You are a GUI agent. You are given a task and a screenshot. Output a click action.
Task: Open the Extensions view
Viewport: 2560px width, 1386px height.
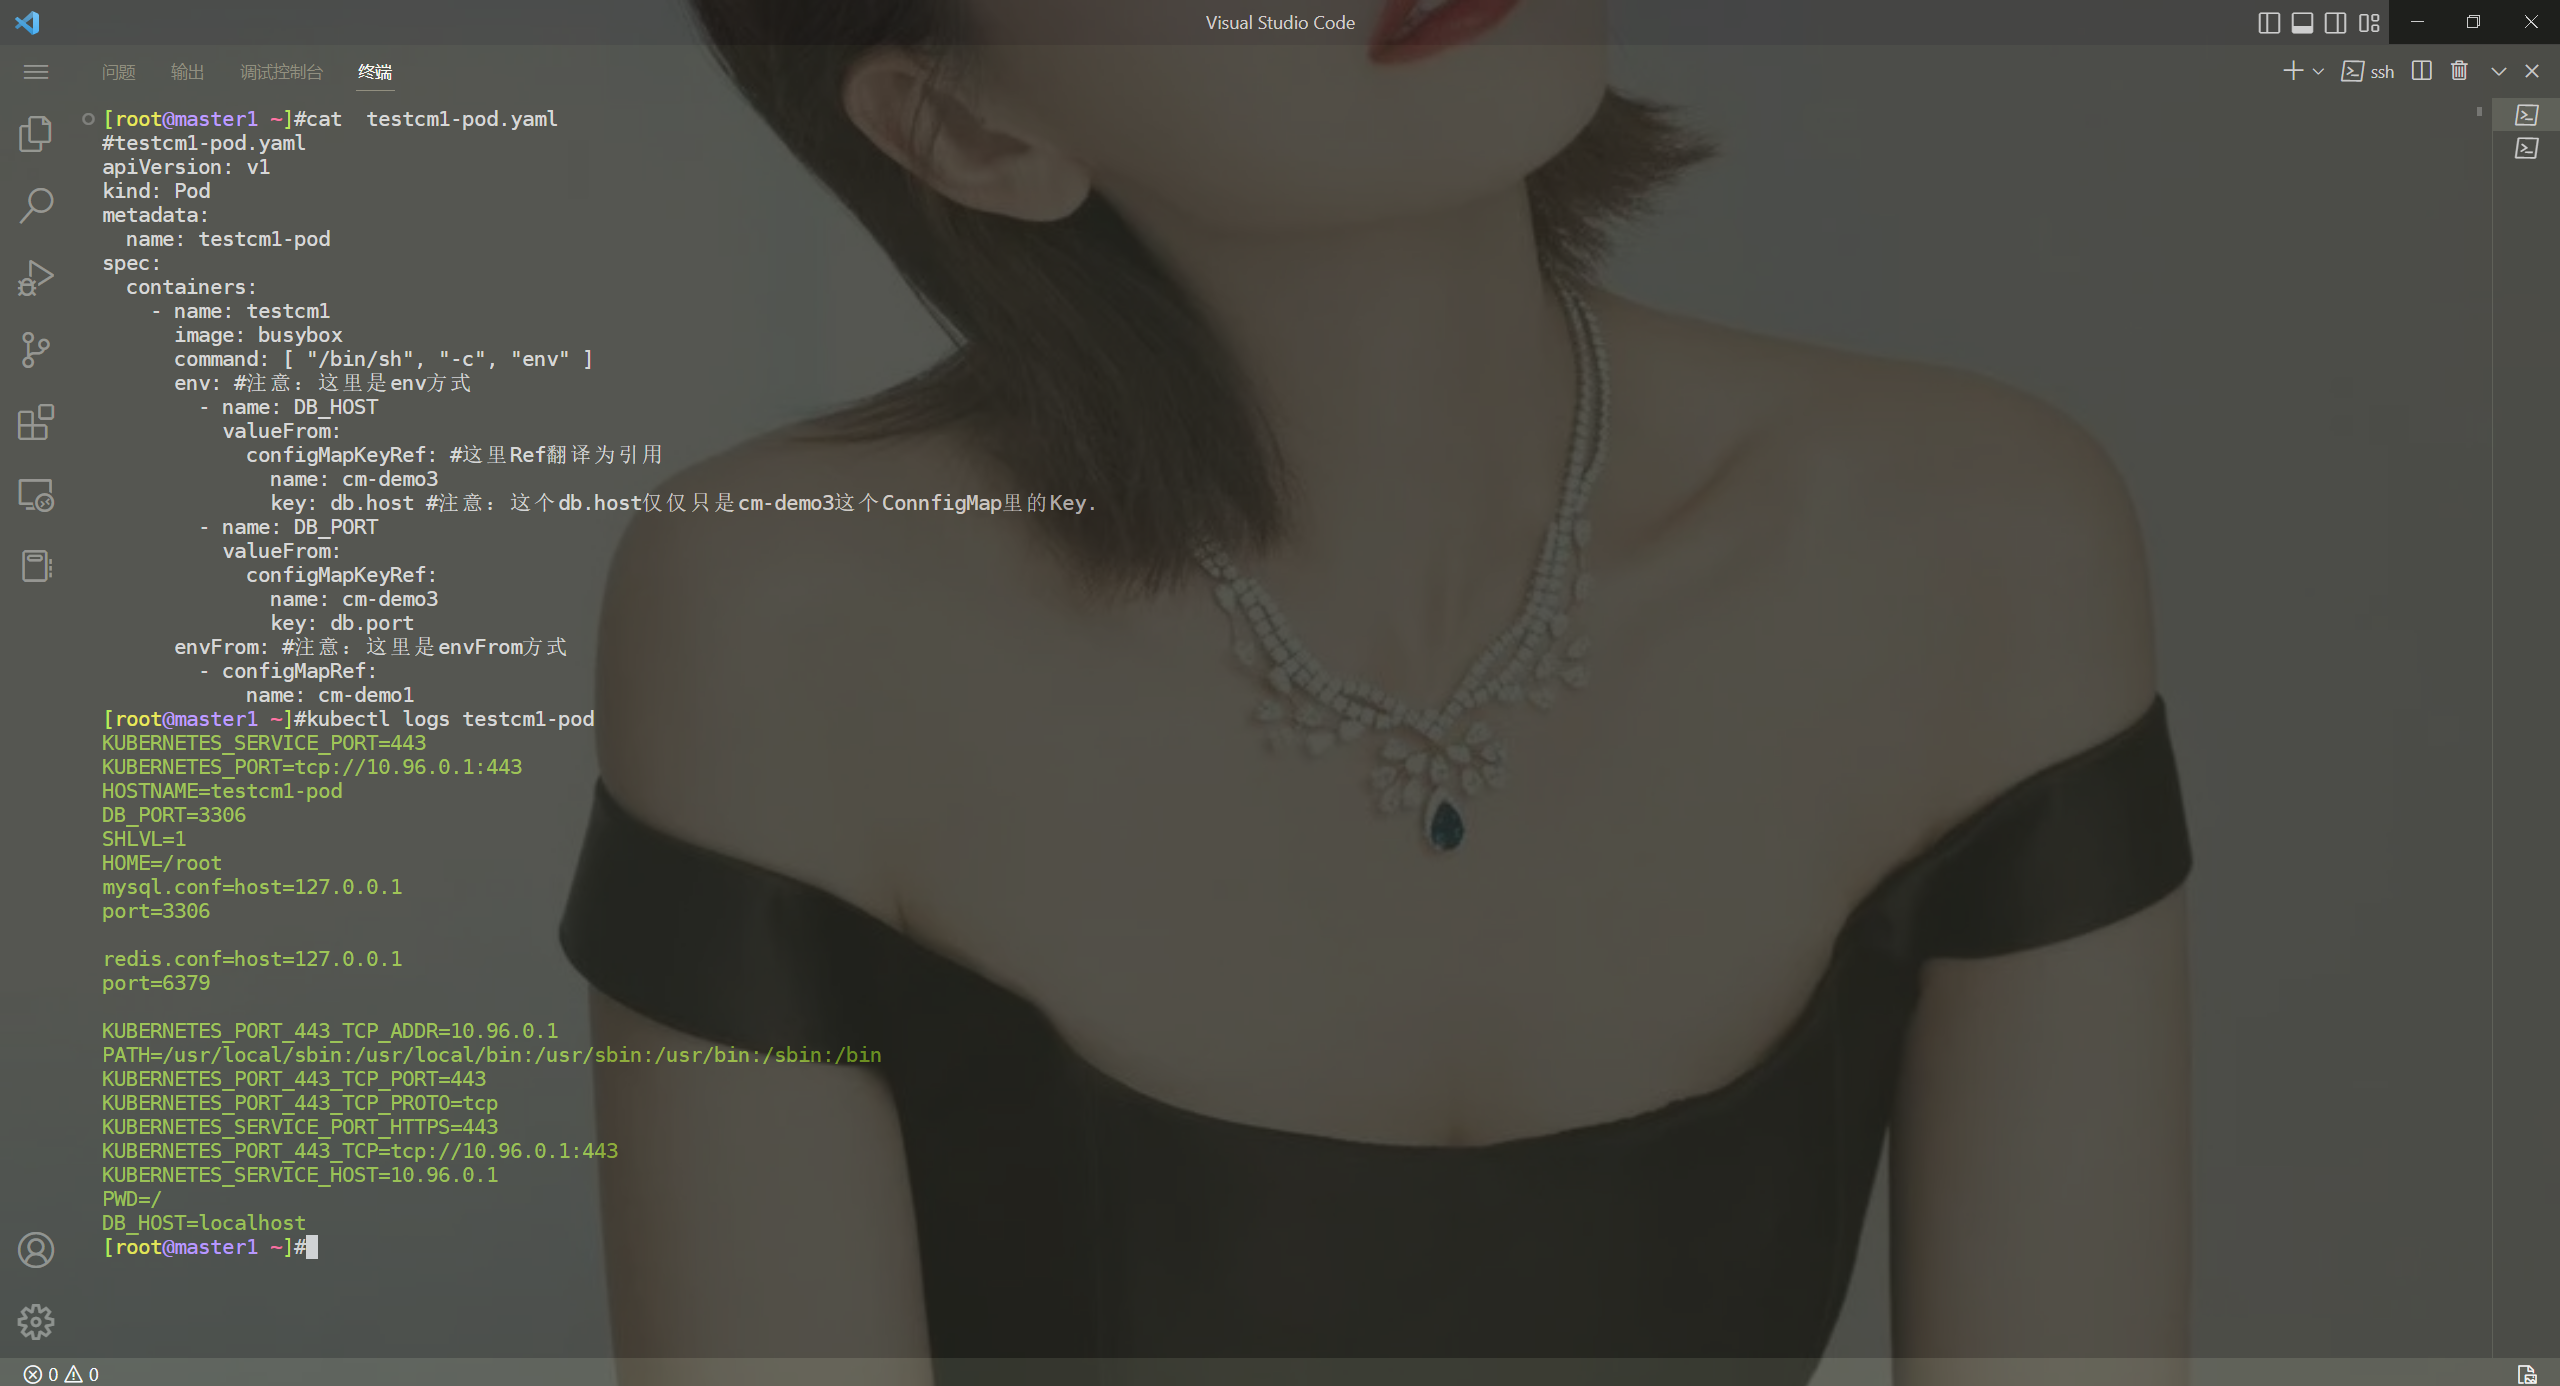[36, 422]
